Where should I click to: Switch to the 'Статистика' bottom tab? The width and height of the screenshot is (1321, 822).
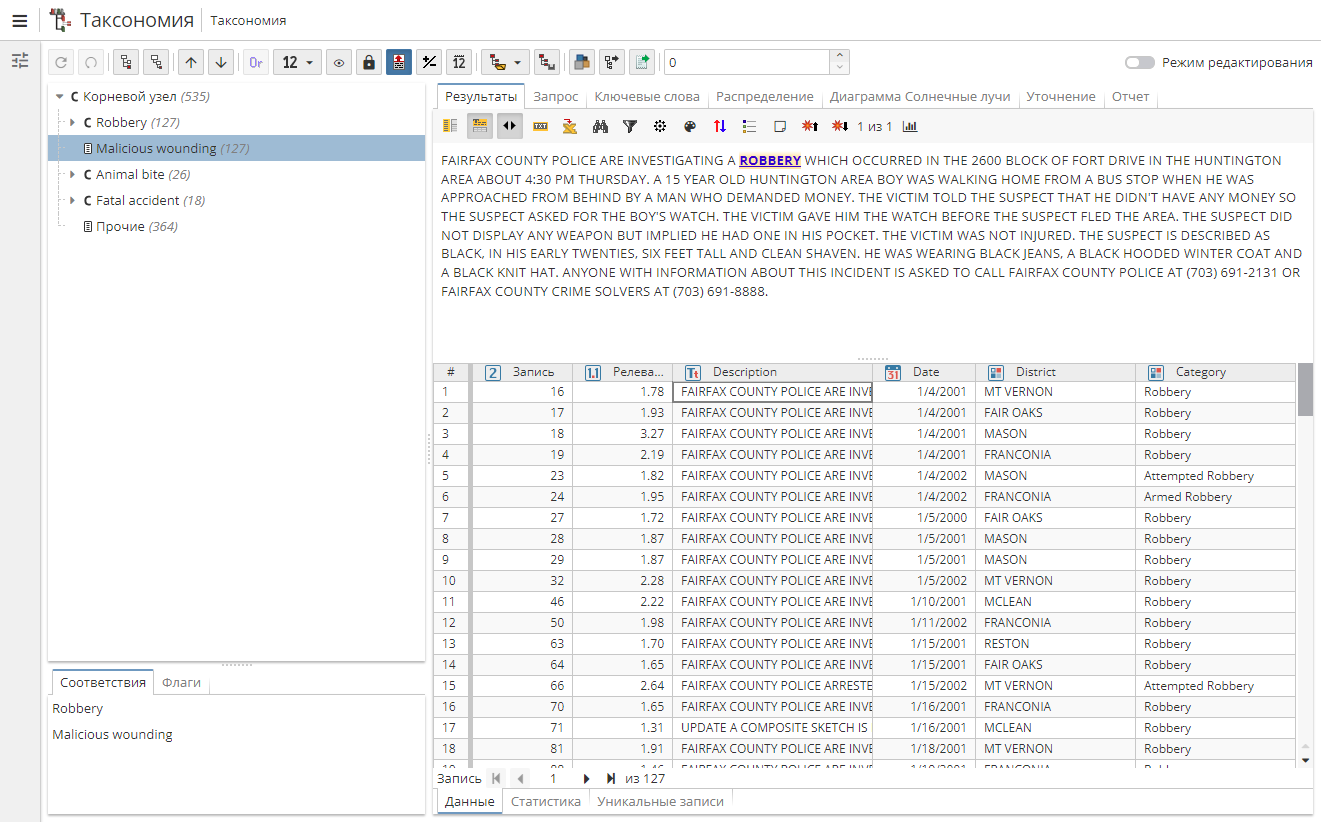546,801
